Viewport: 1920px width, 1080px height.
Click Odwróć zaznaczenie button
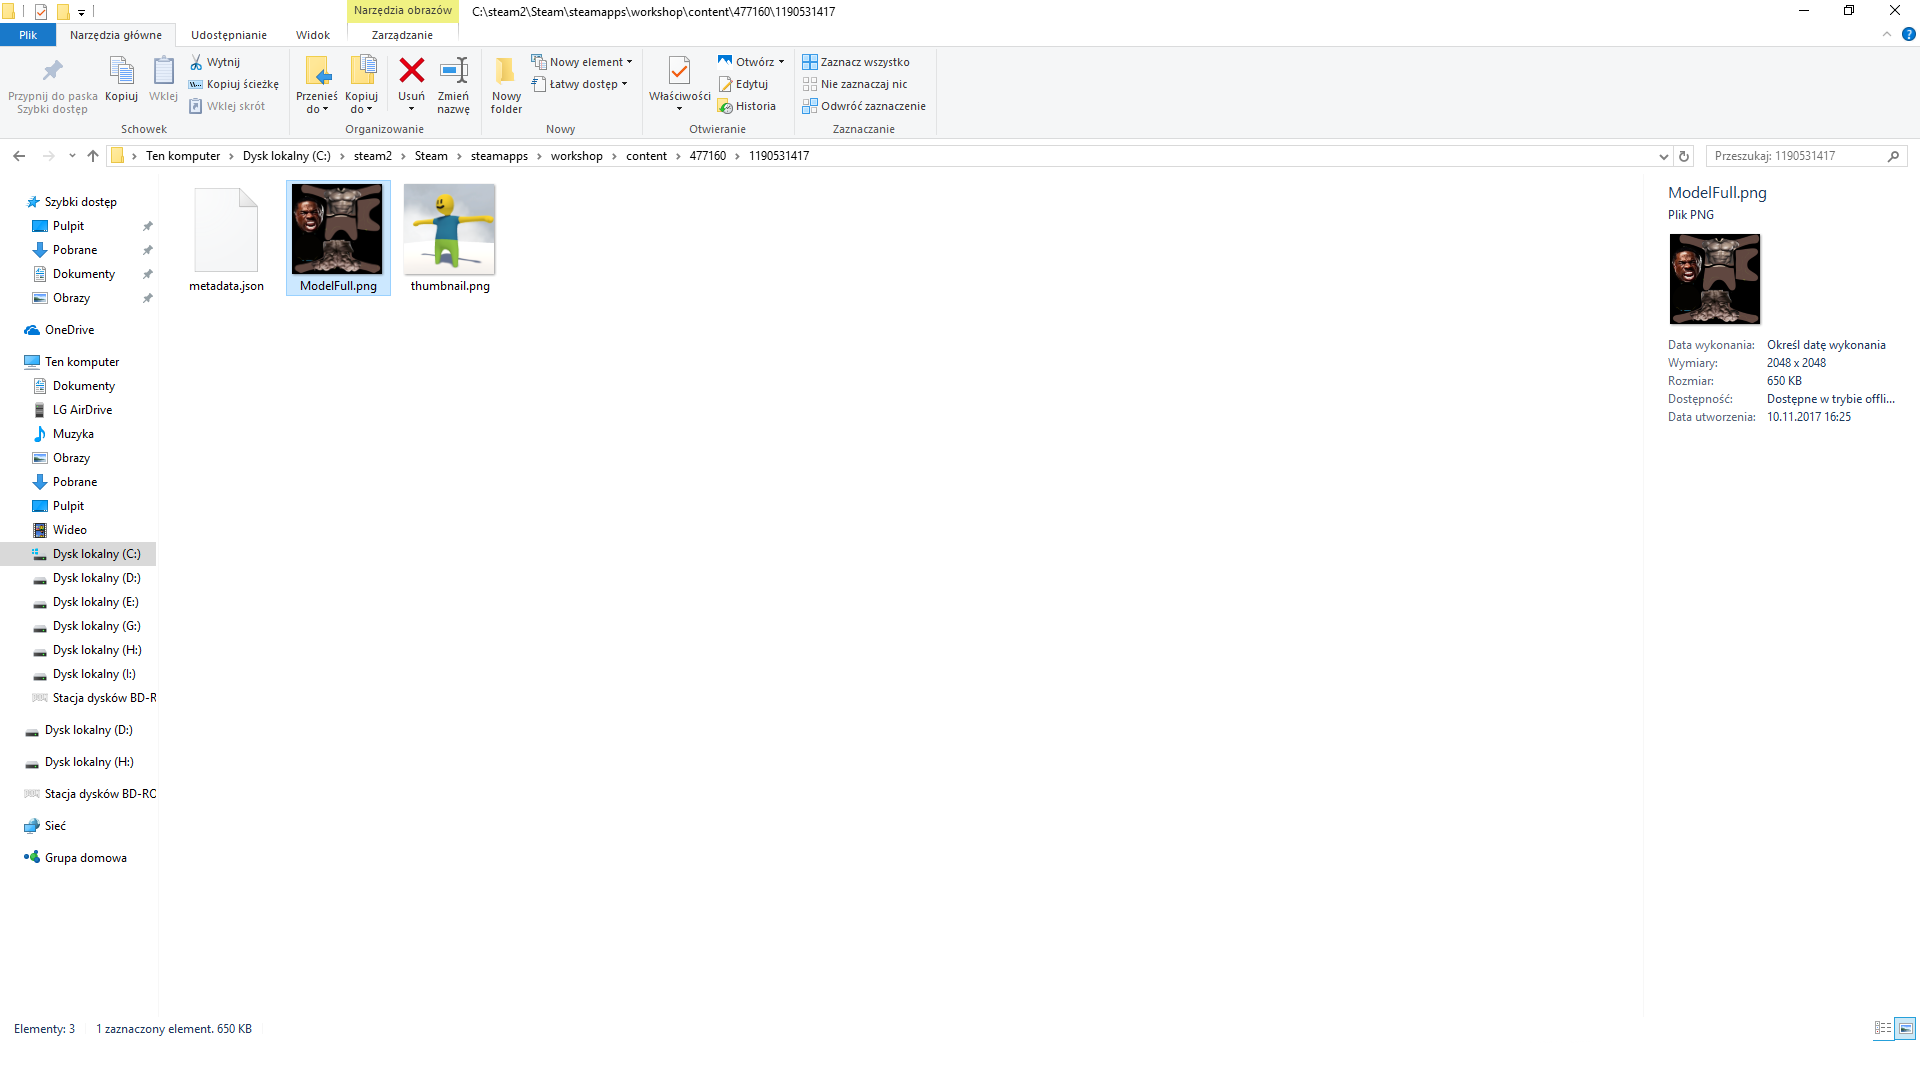864,106
